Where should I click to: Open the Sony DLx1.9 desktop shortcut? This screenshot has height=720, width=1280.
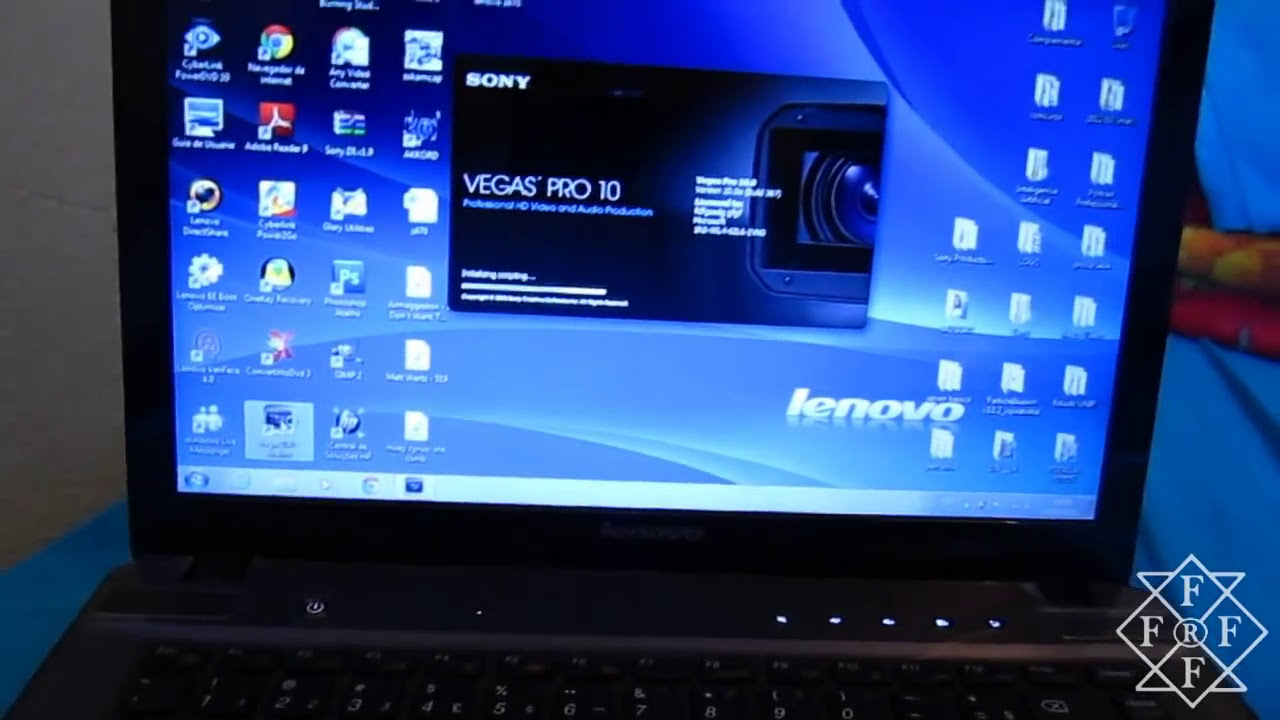tap(349, 131)
